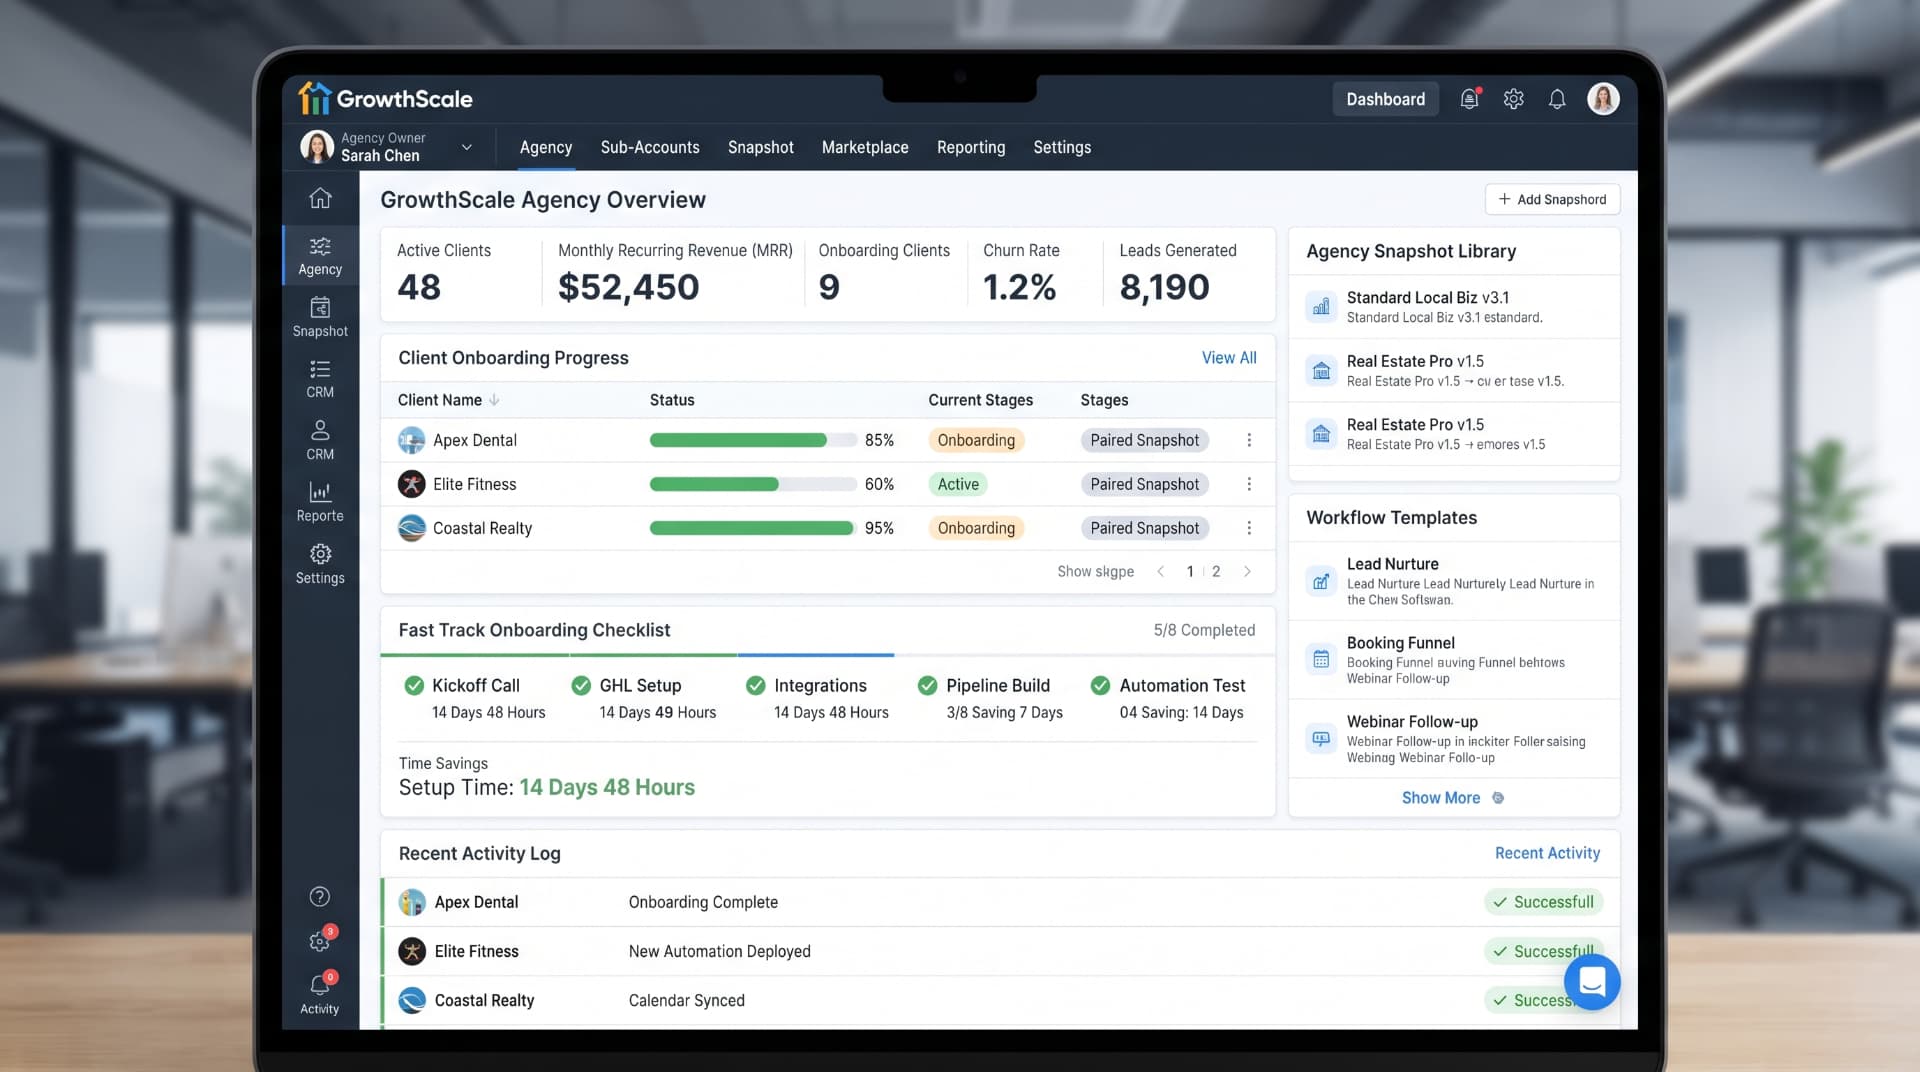This screenshot has width=1920, height=1072.
Task: Click the Add Snapshord button
Action: (x=1552, y=199)
